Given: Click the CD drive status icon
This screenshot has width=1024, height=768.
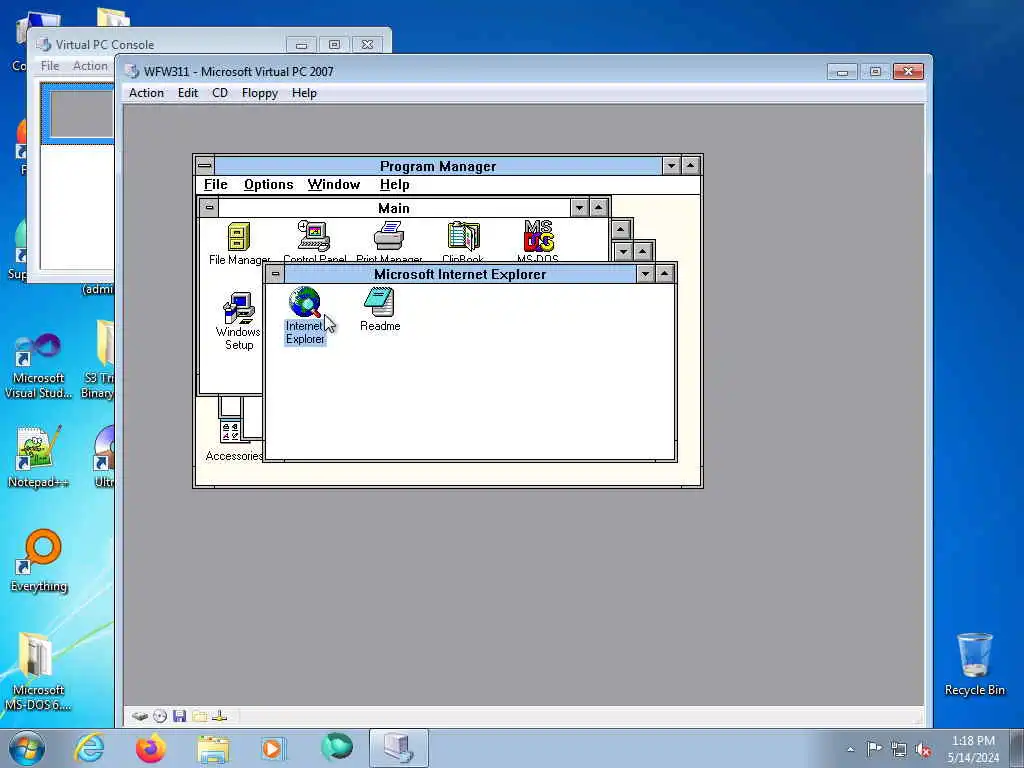Looking at the screenshot, I should tap(160, 716).
